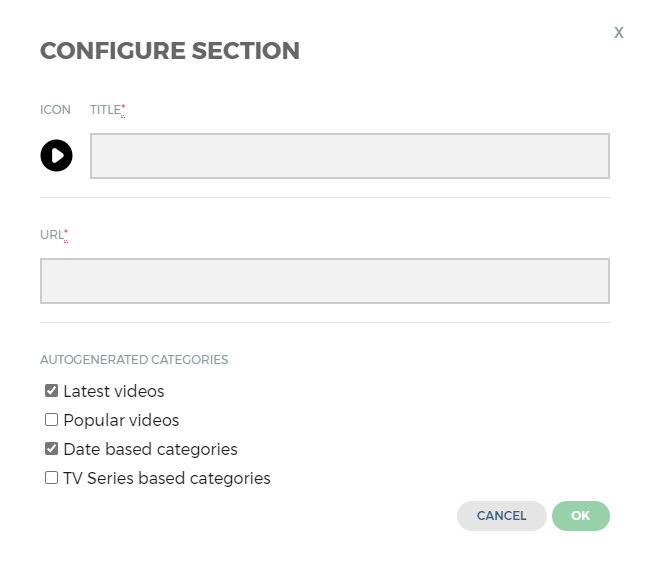Select the "Date based categories" label

[150, 450]
